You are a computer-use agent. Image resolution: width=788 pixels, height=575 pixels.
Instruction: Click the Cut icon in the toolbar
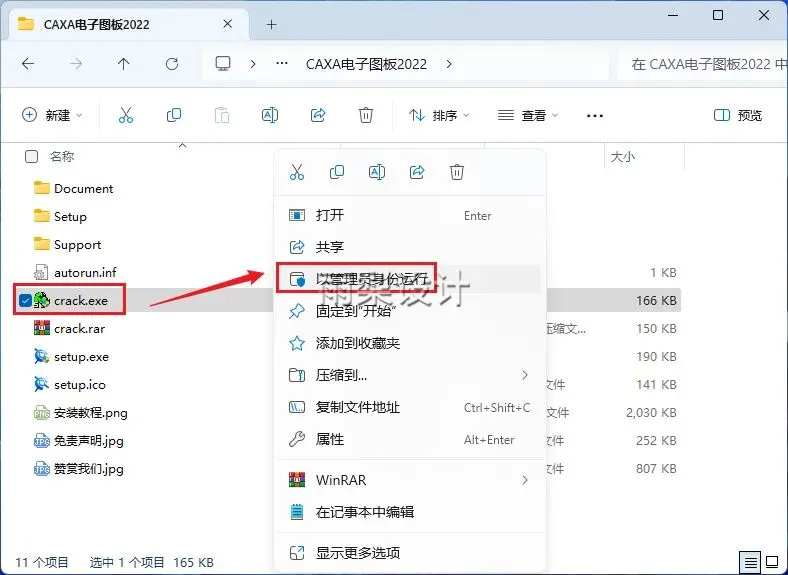(x=126, y=116)
